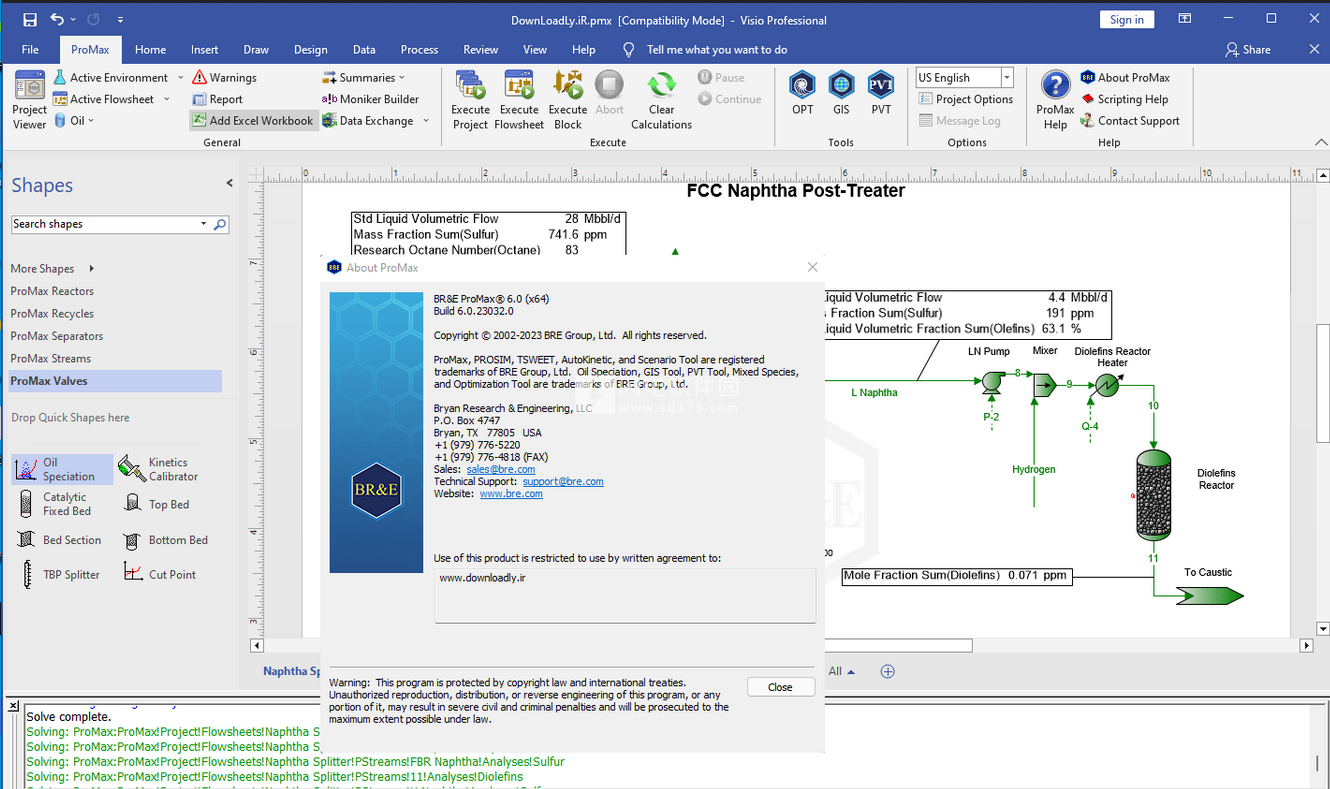Select the Kinetics Calibrator shape
The width and height of the screenshot is (1330, 789).
point(160,469)
